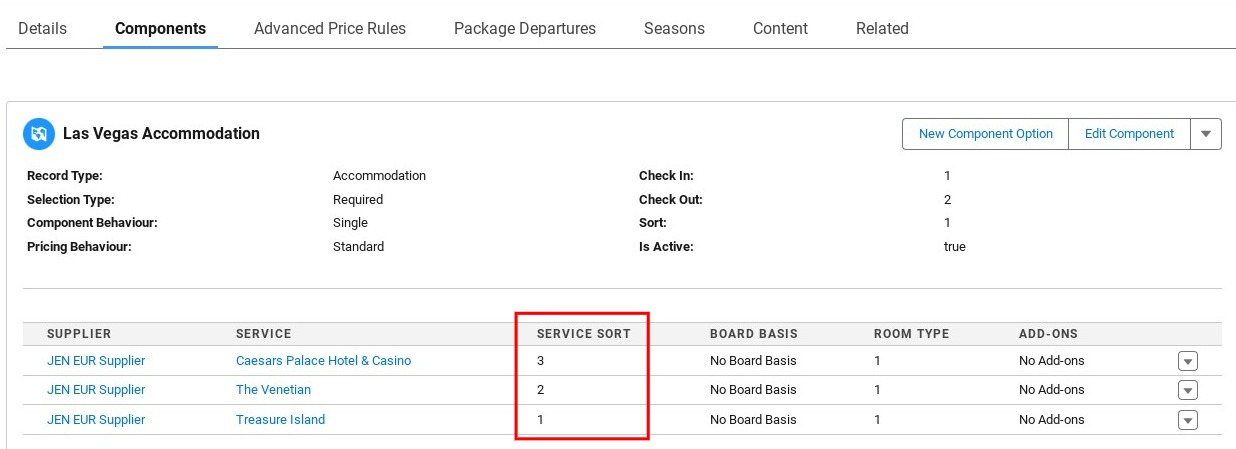Open the Content tab
Screen dimensions: 1236x449
pos(780,28)
